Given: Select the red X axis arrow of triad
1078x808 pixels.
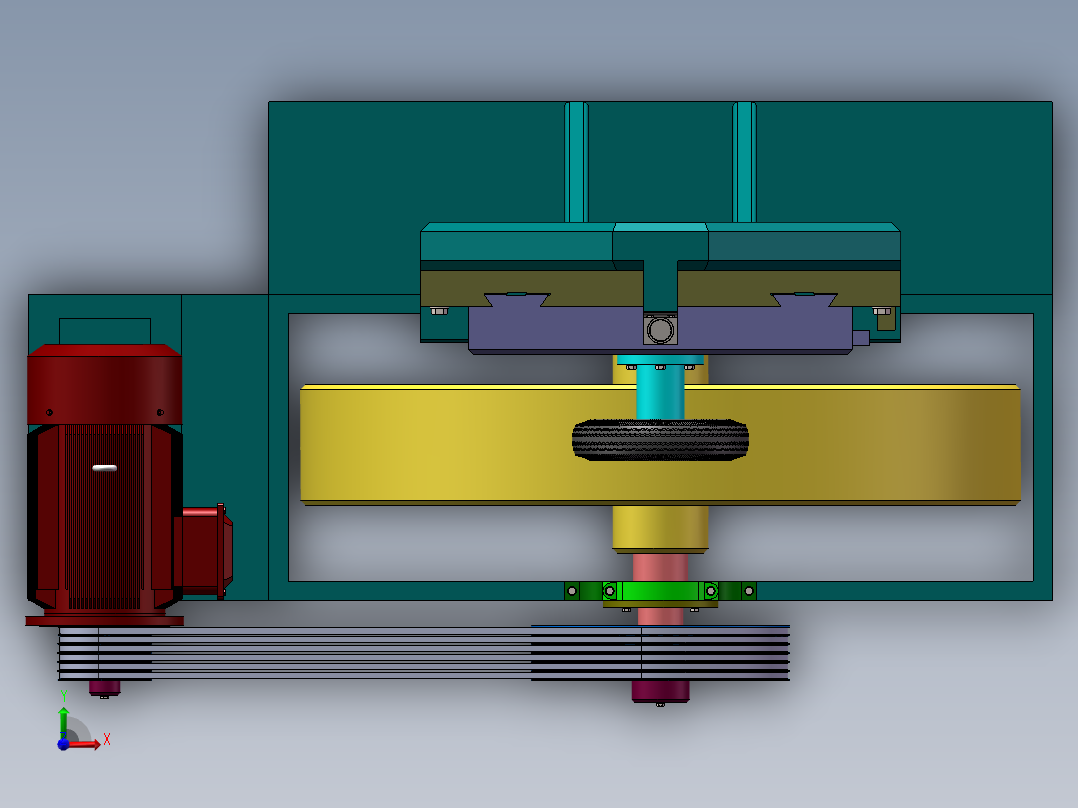Looking at the screenshot, I should point(86,744).
